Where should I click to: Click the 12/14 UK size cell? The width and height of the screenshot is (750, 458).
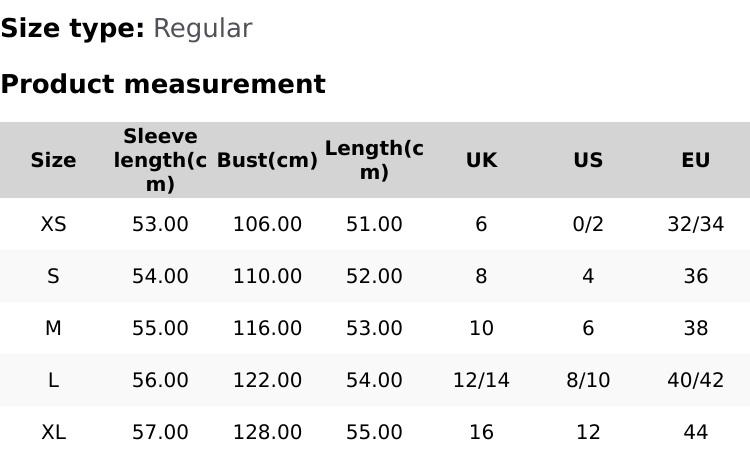pyautogui.click(x=481, y=380)
